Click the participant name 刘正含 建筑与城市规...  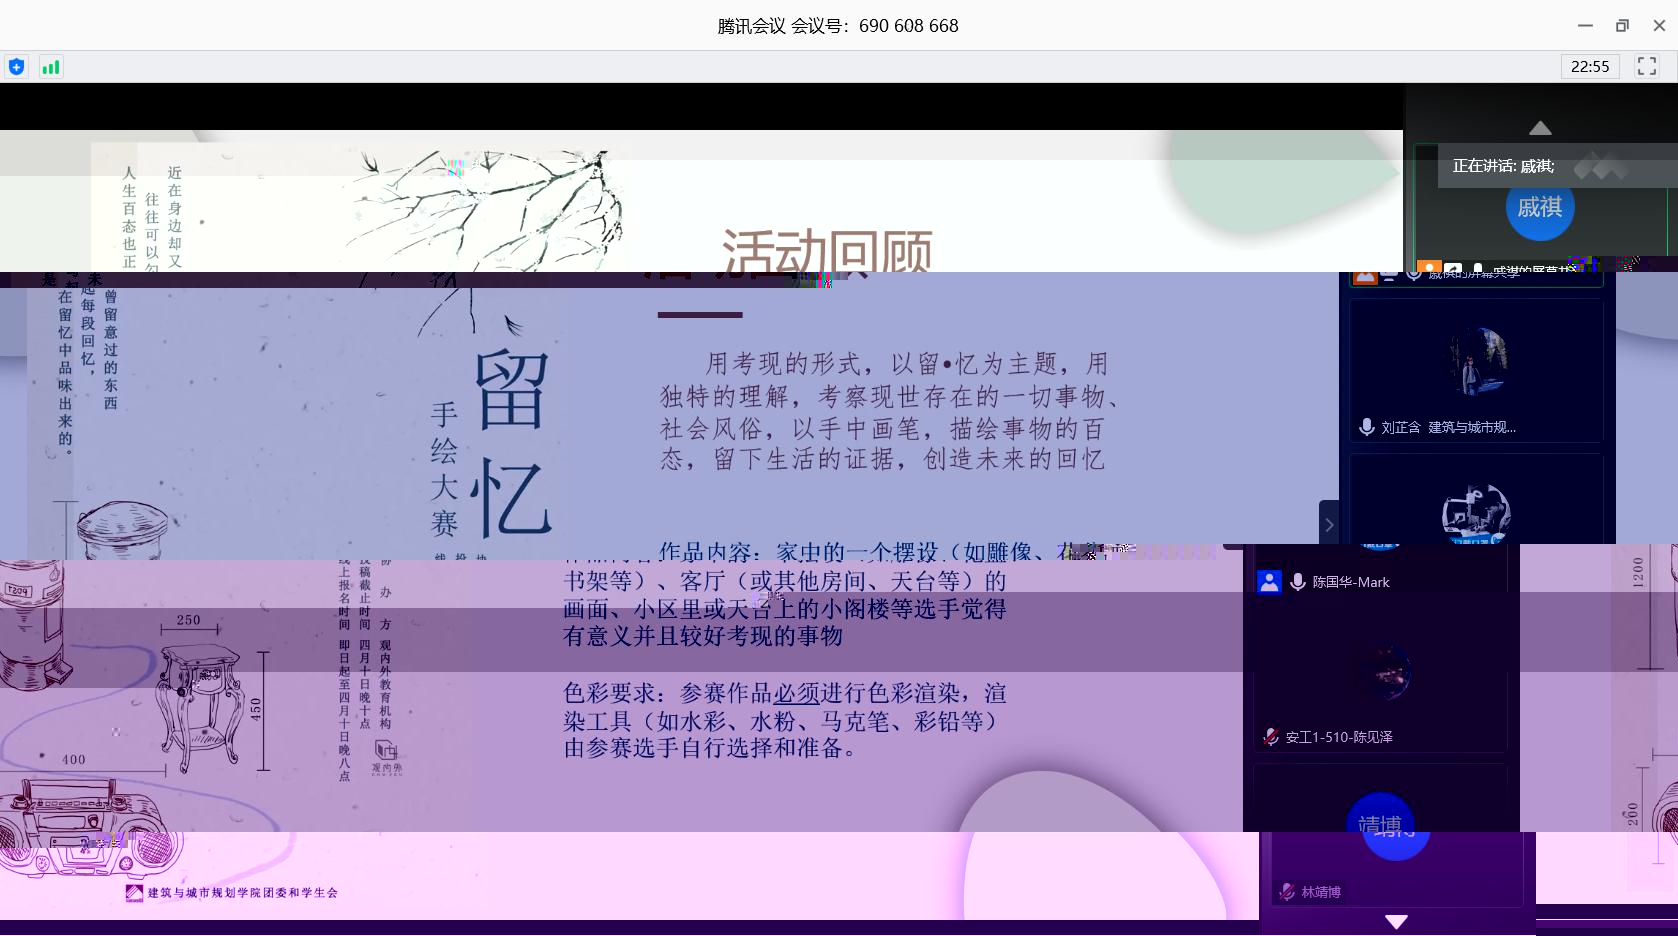point(1449,427)
